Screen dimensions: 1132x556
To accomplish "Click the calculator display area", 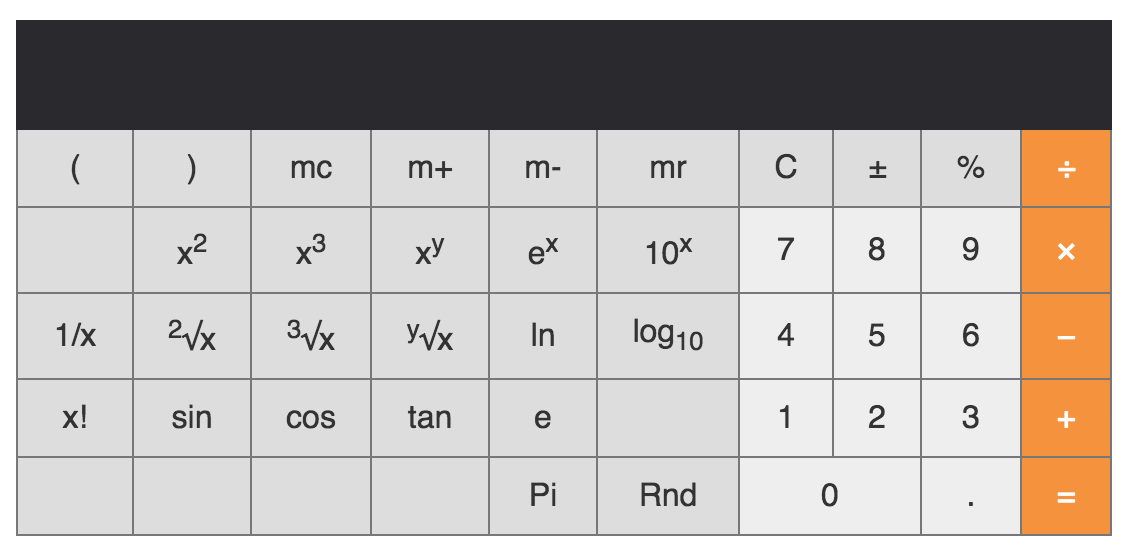I will 564,75.
